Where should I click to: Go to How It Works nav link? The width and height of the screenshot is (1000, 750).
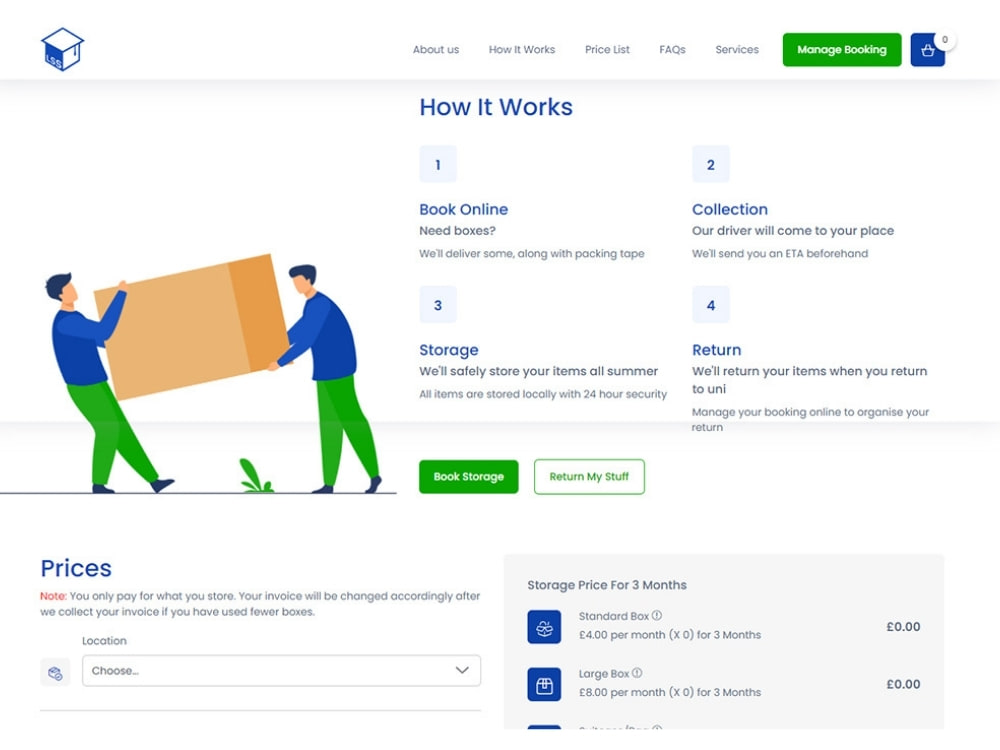(x=522, y=49)
